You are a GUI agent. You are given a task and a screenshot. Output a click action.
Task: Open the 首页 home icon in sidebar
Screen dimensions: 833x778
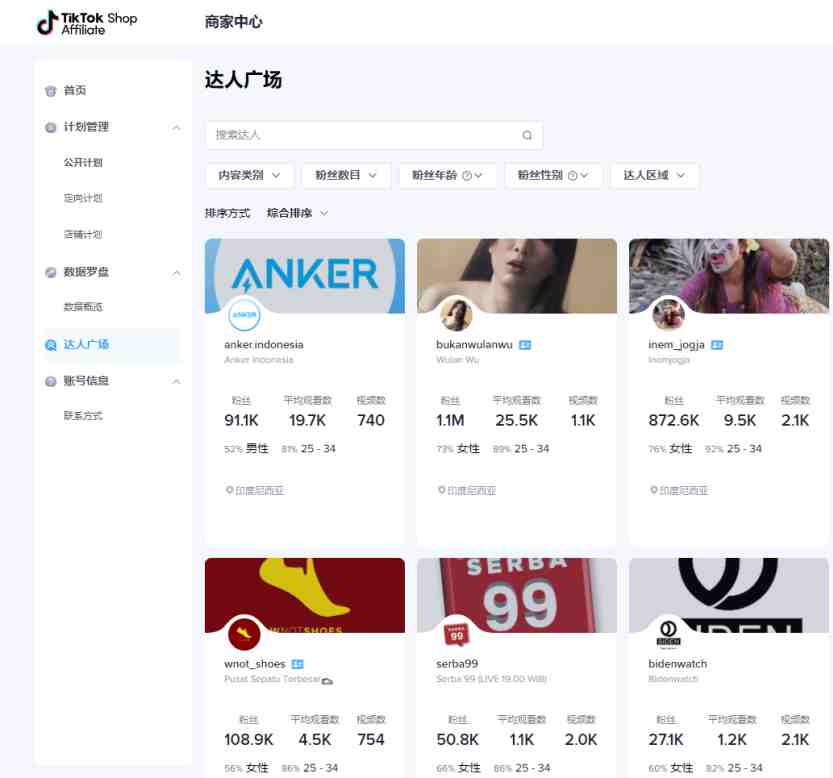(50, 91)
